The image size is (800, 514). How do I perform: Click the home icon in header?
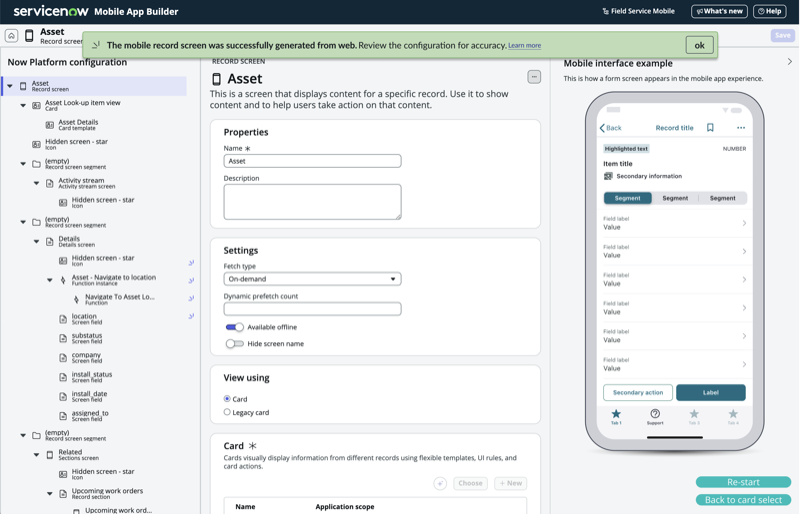pos(11,36)
